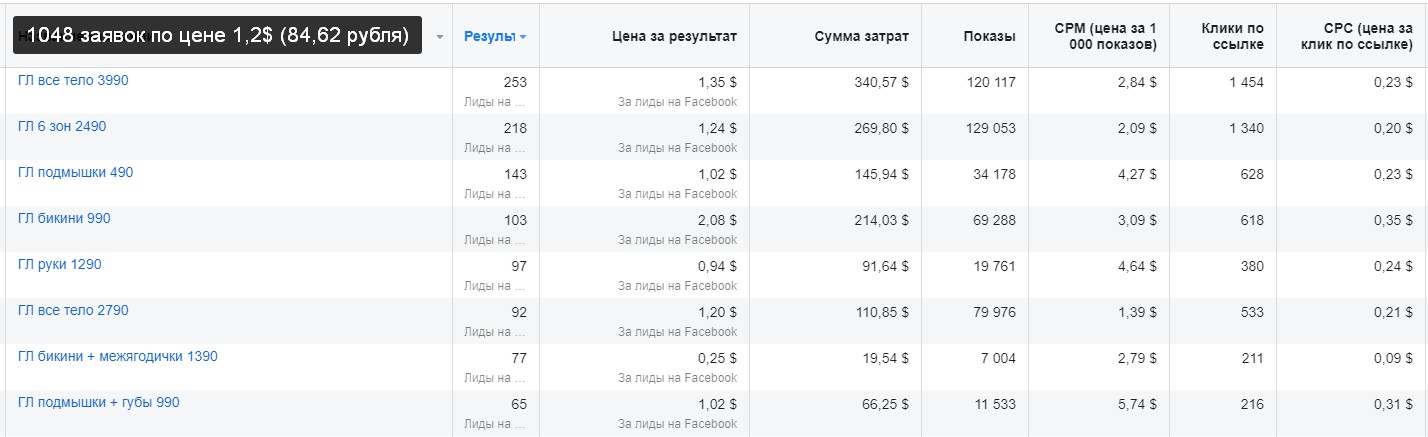Sort by Цена за результат column
This screenshot has height=437, width=1428.
pyautogui.click(x=674, y=36)
